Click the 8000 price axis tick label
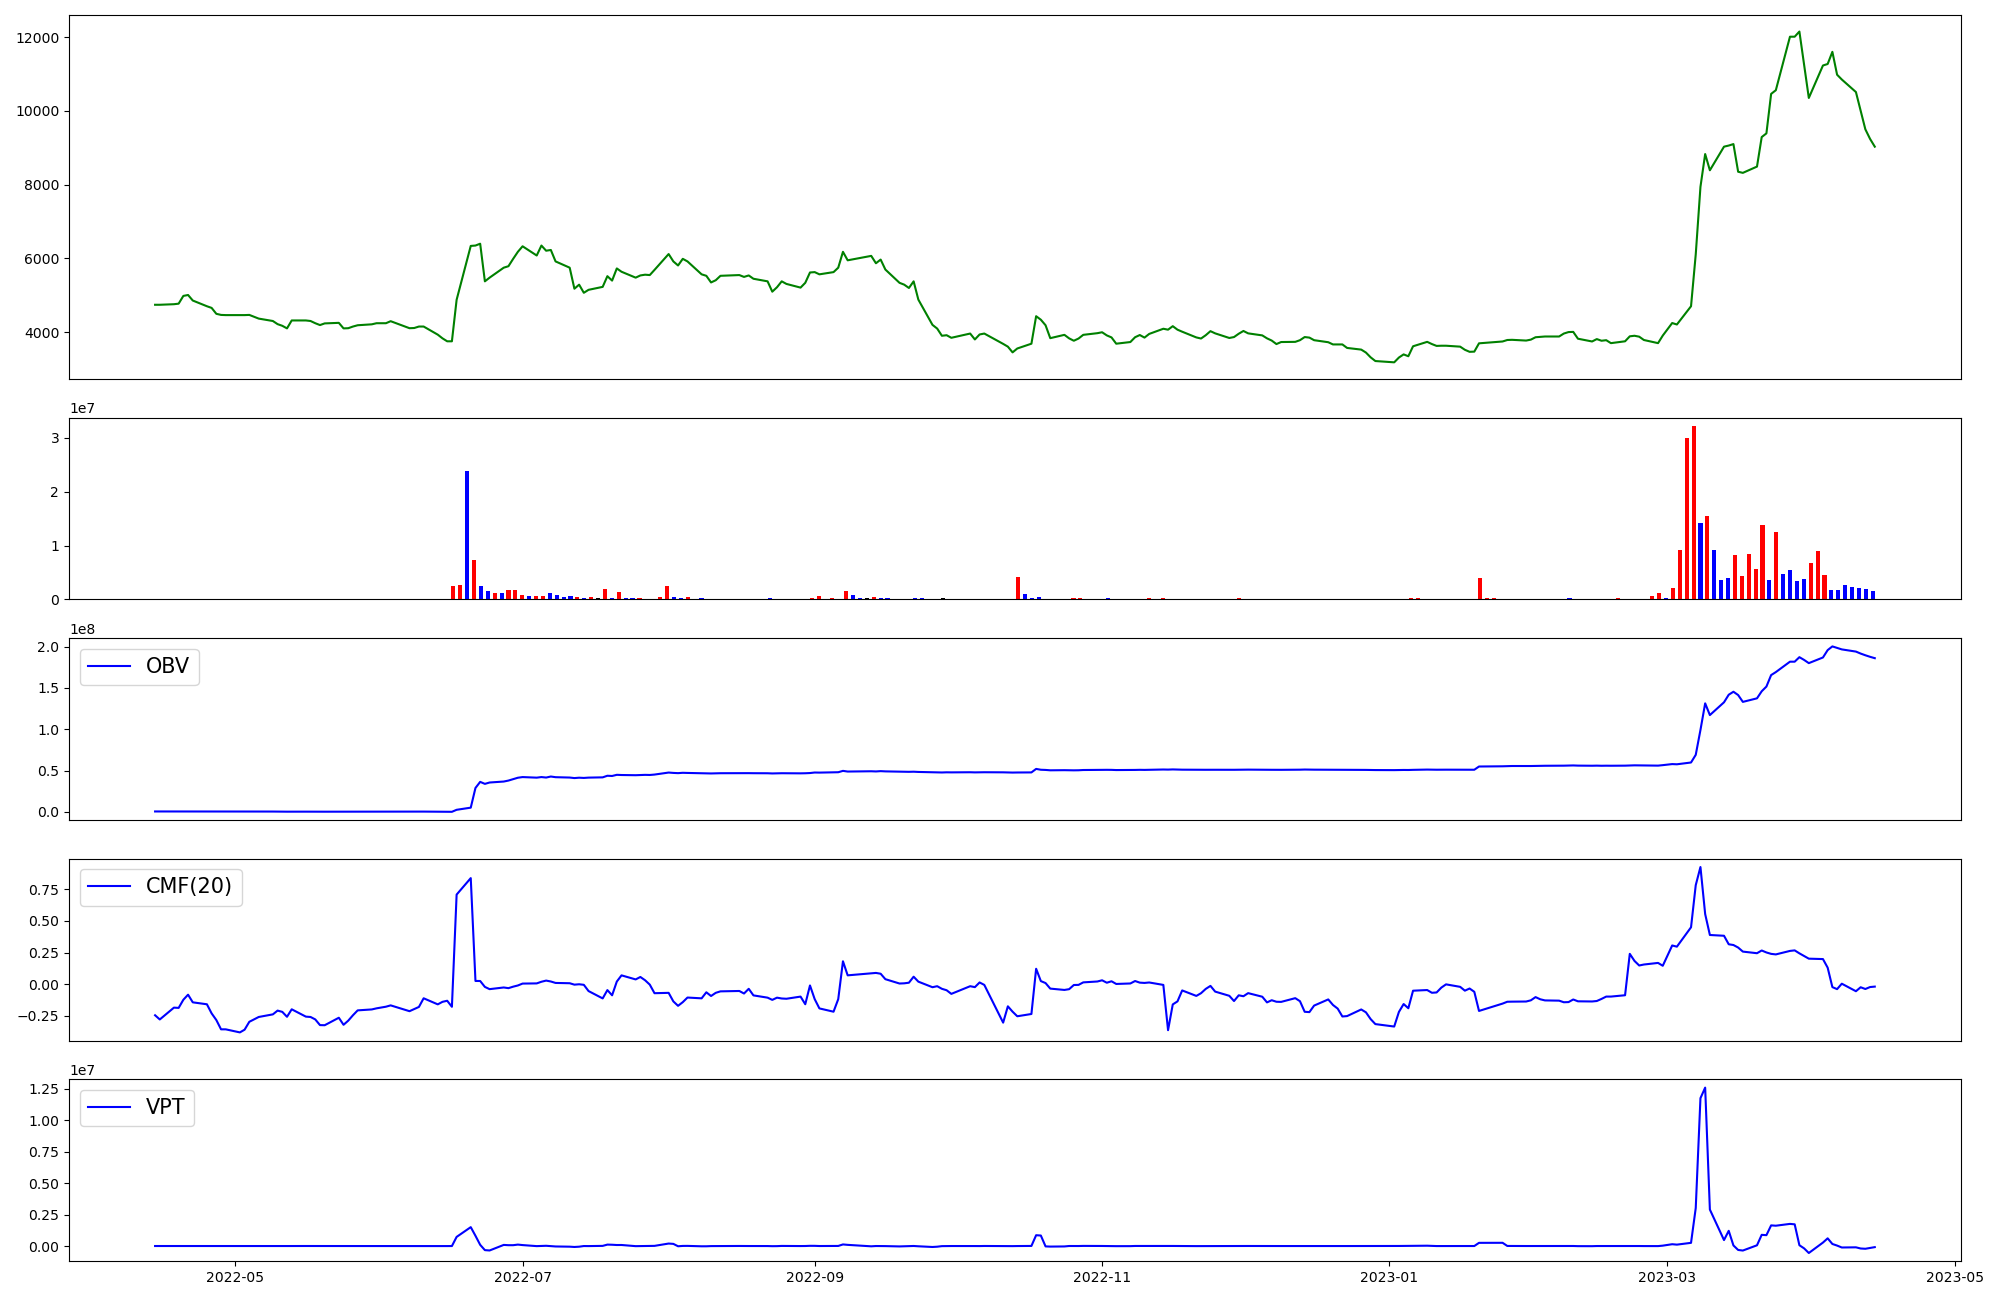 [41, 185]
